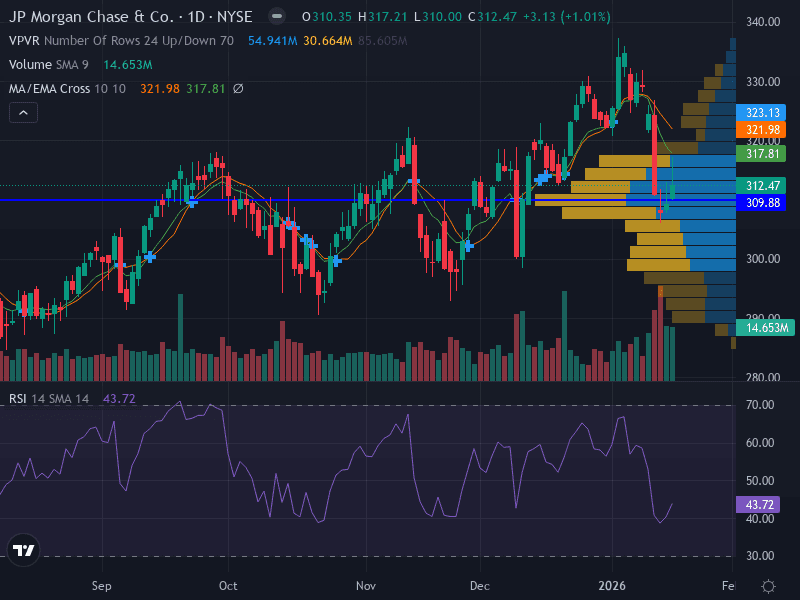
Task: Click the Sep label on time axis
Action: point(102,586)
